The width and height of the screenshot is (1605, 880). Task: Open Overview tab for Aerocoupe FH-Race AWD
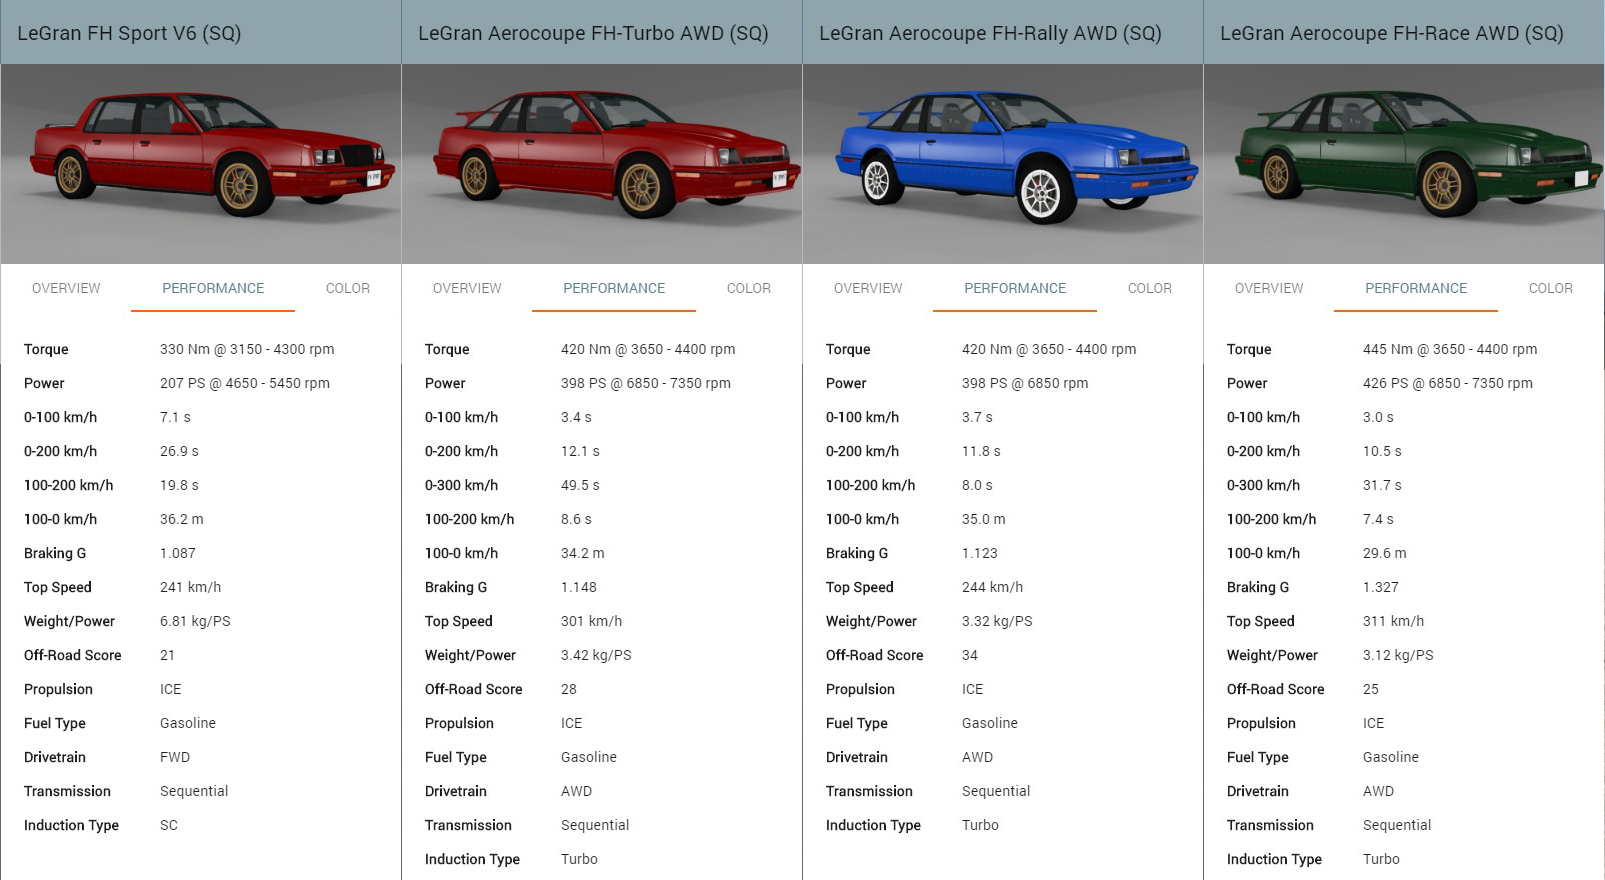point(1269,288)
